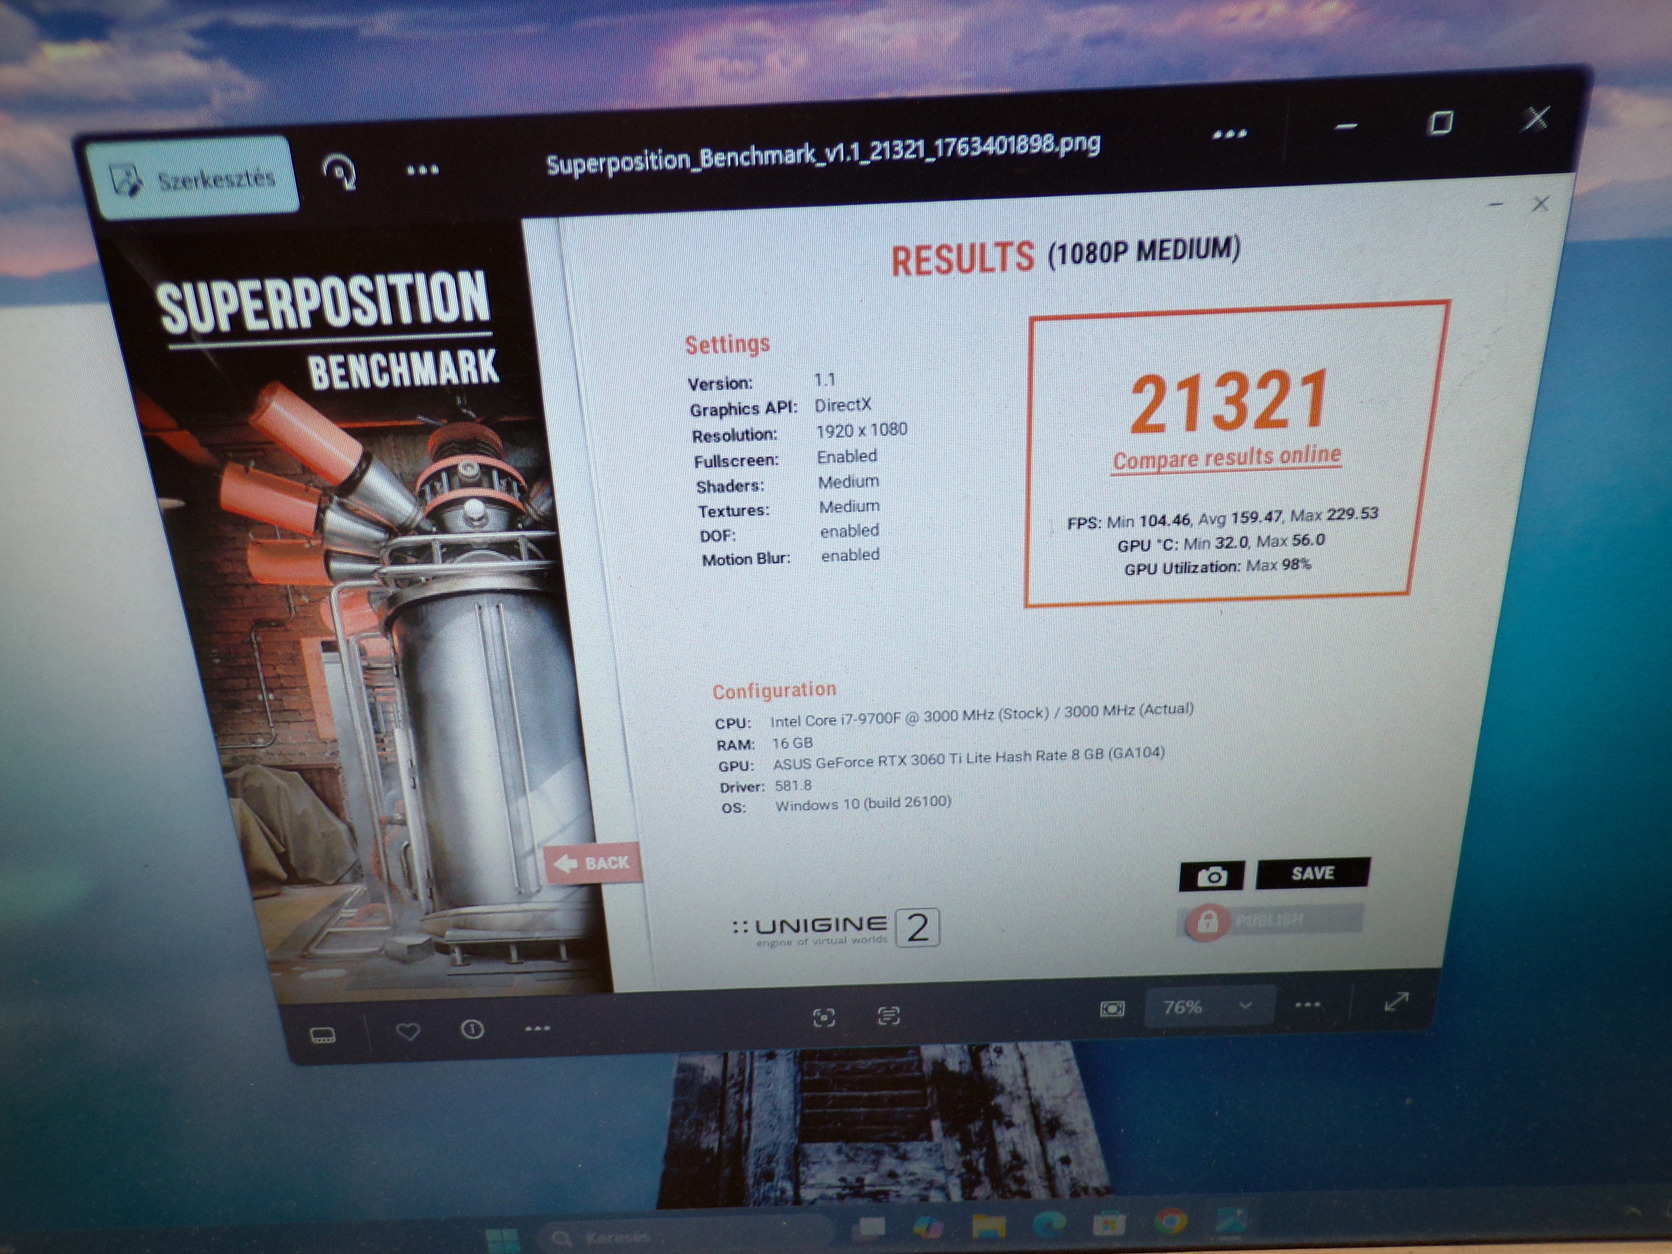Click the small X of the benchmark window
This screenshot has height=1254, width=1672.
click(1540, 204)
